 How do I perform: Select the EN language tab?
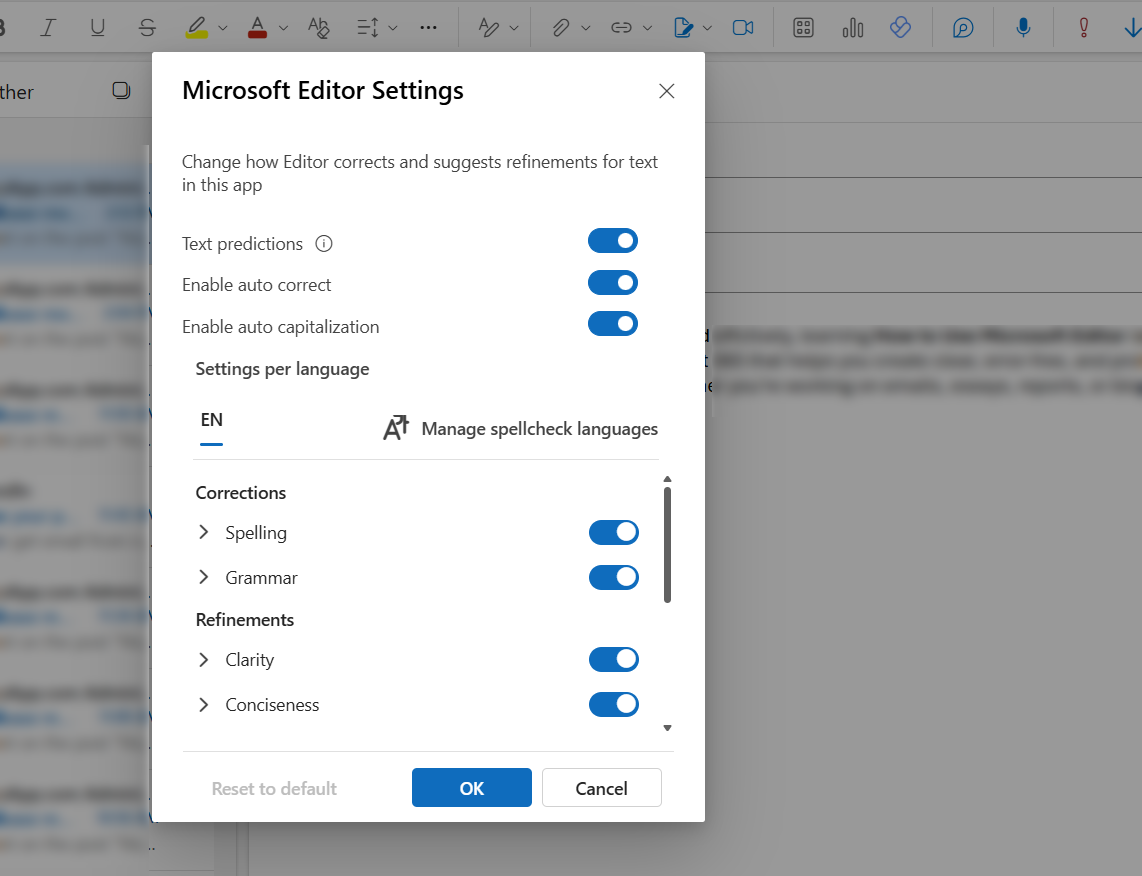(x=211, y=421)
